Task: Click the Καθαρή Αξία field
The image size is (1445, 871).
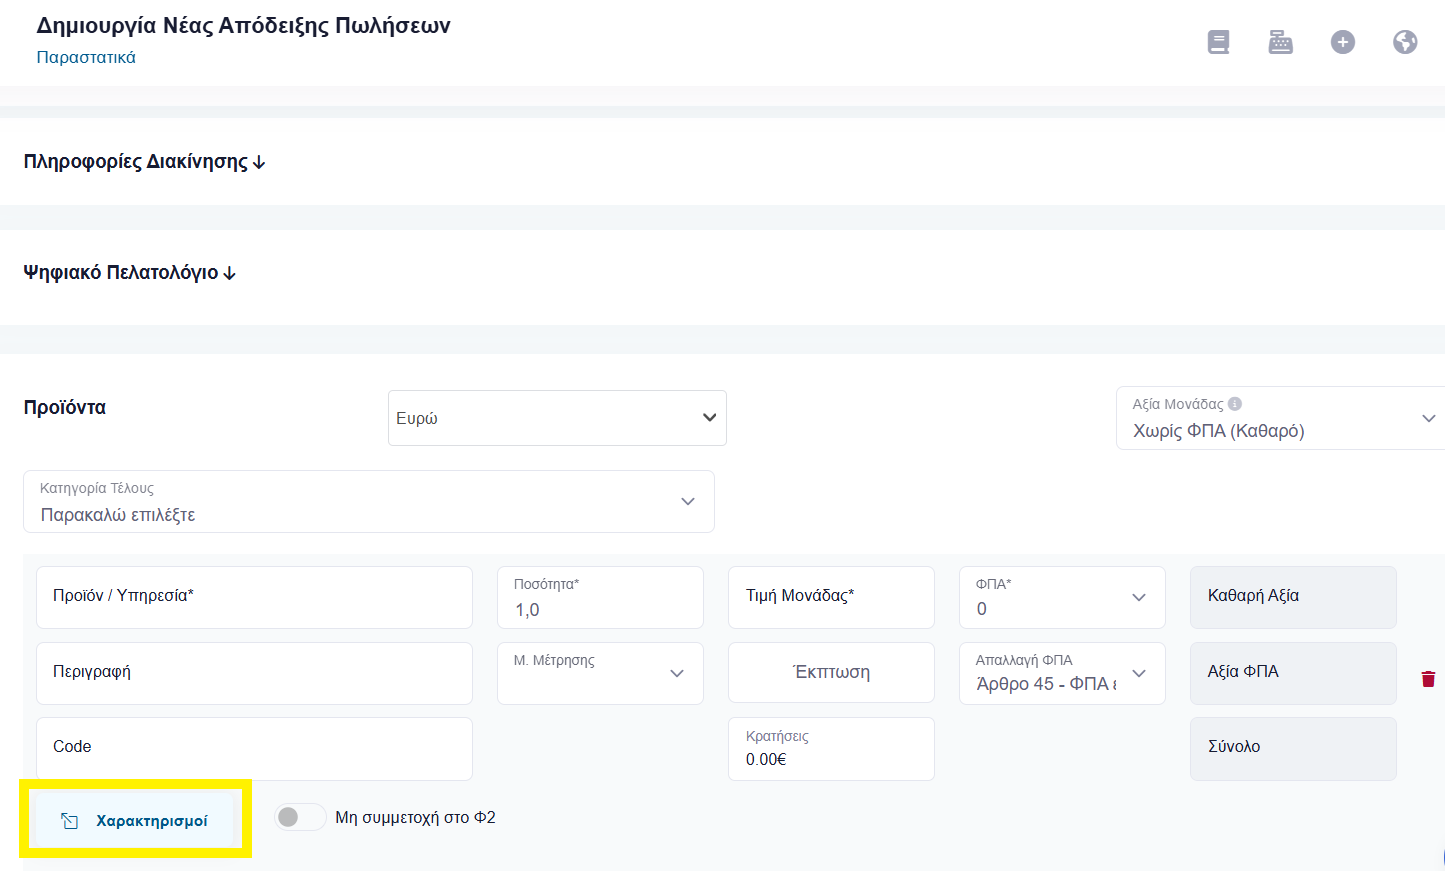Action: point(1293,597)
